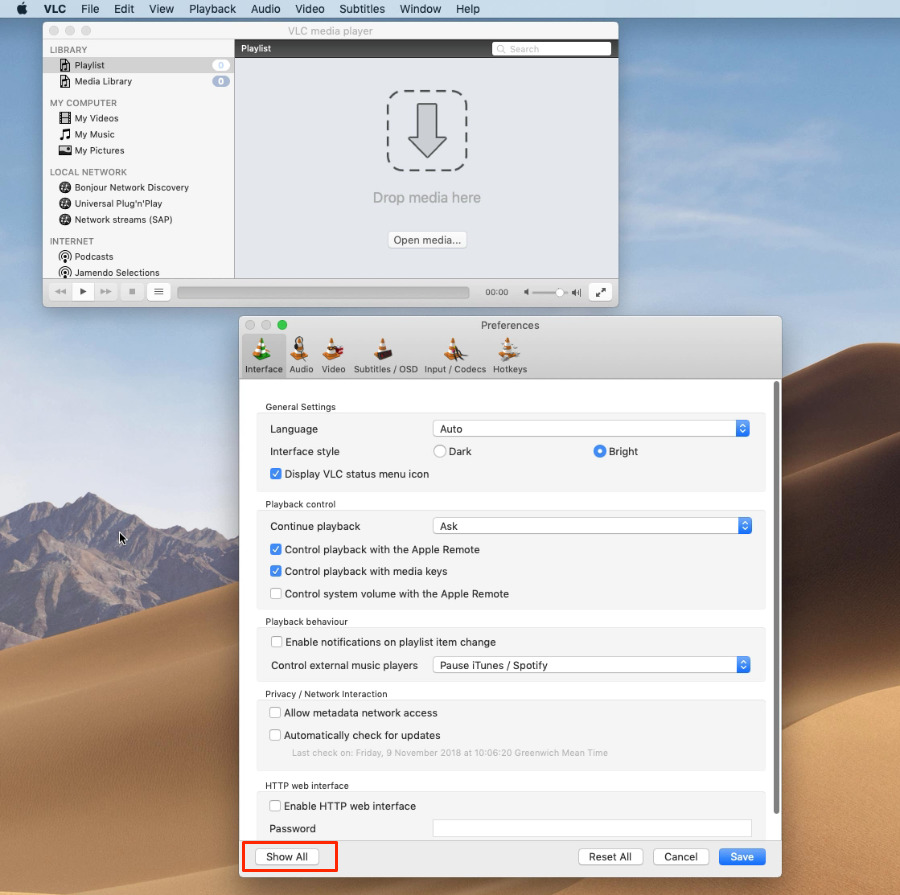Open Input / Codecs preferences tab
900x895 pixels.
(x=455, y=355)
